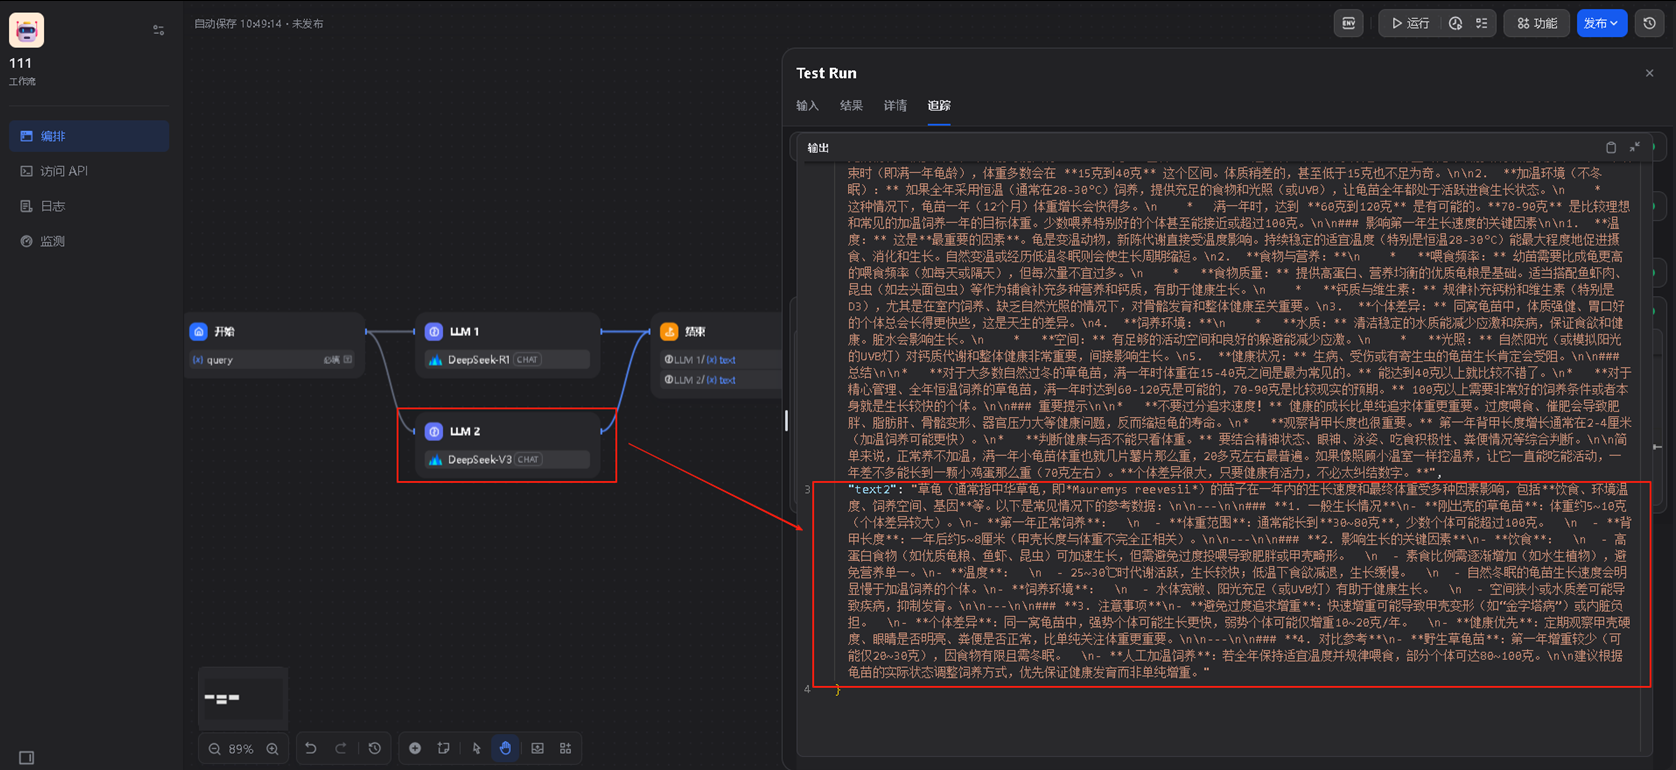Click the 运行 run button
Viewport: 1676px width, 770px height.
tap(1410, 23)
